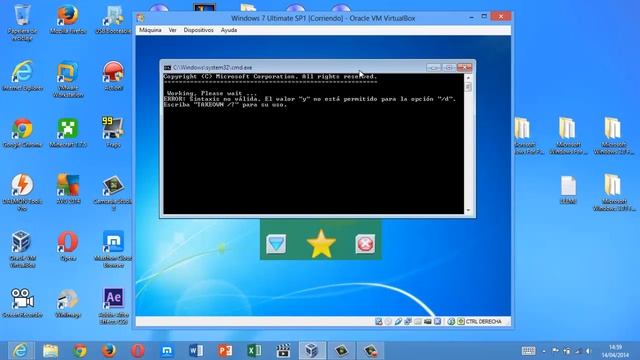Screen dimensions: 640x360
Task: Select the Papelera de reciclaje desktop icon
Action: click(x=22, y=22)
